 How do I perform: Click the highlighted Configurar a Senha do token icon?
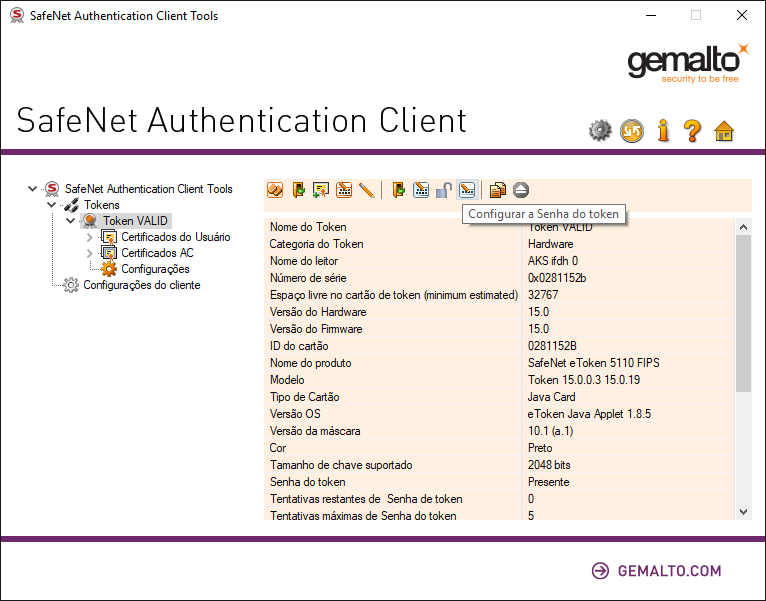pyautogui.click(x=467, y=190)
